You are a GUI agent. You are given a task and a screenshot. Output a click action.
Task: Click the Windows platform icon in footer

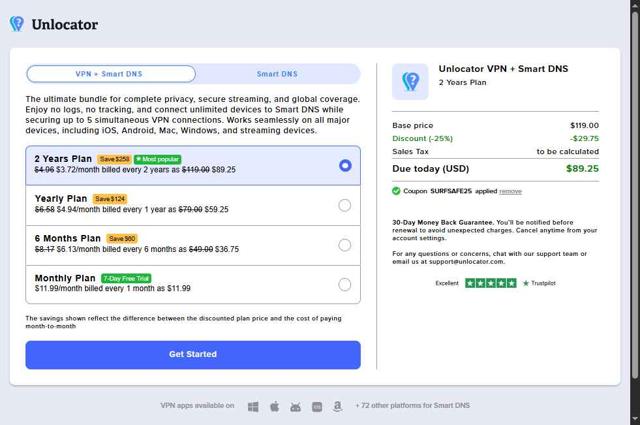253,407
